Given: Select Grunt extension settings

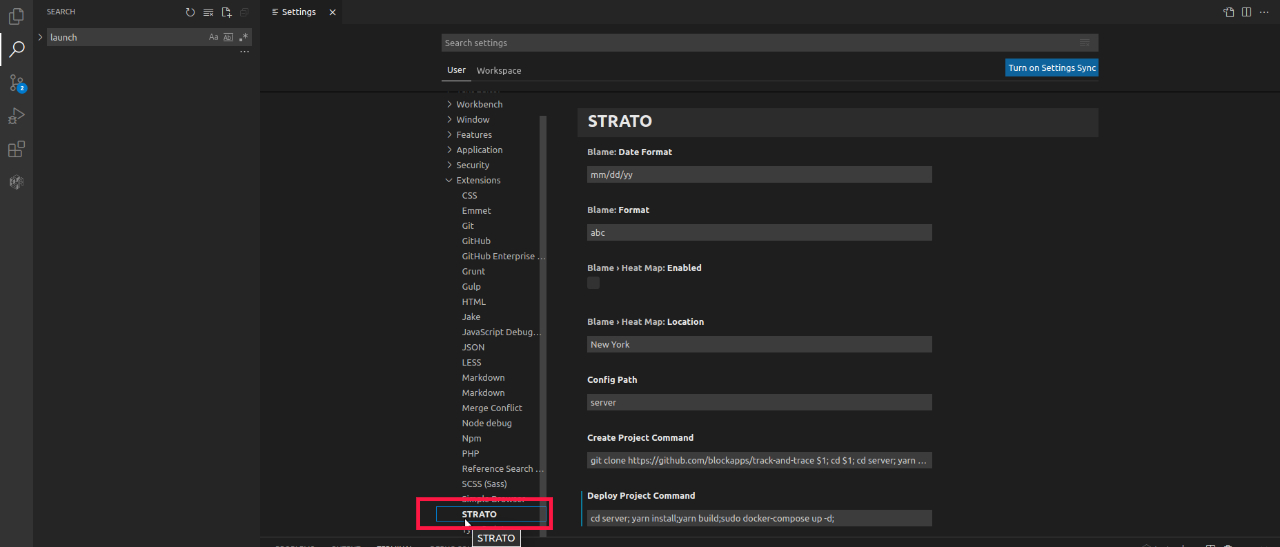Looking at the screenshot, I should click(x=473, y=271).
